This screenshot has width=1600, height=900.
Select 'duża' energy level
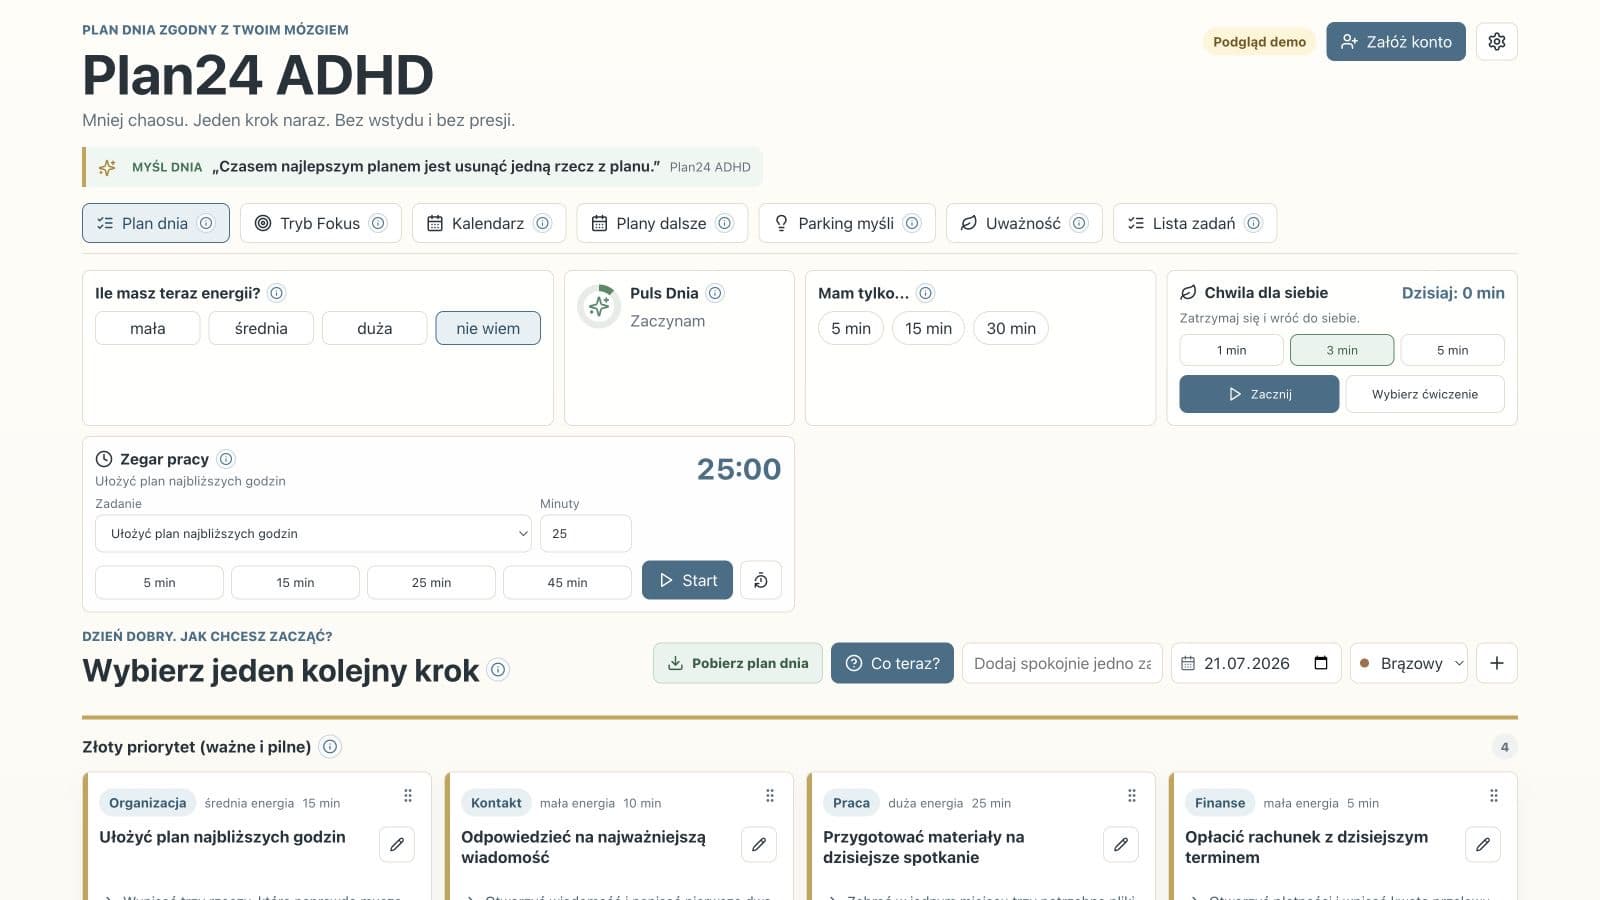tap(375, 328)
